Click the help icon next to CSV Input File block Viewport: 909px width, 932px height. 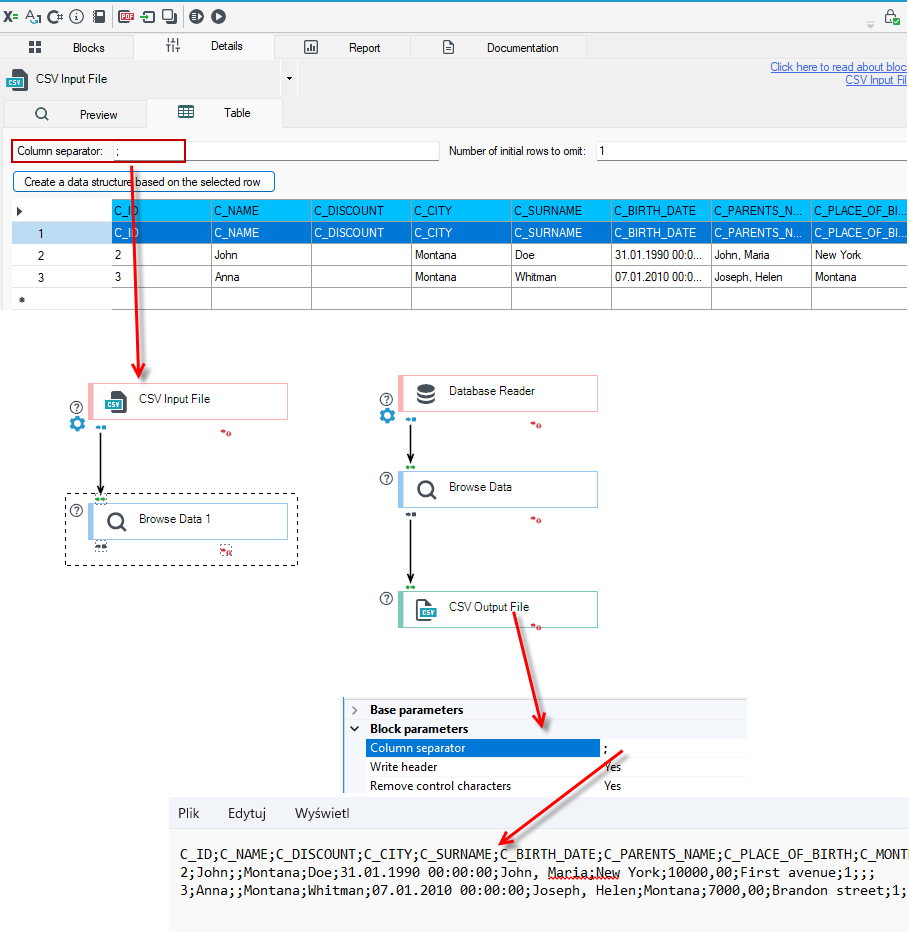coord(76,407)
